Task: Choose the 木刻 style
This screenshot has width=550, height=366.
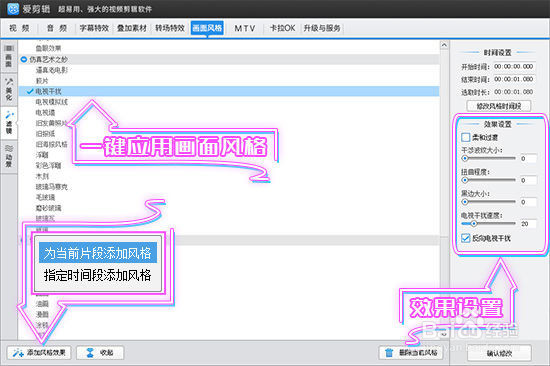Action: (42, 176)
